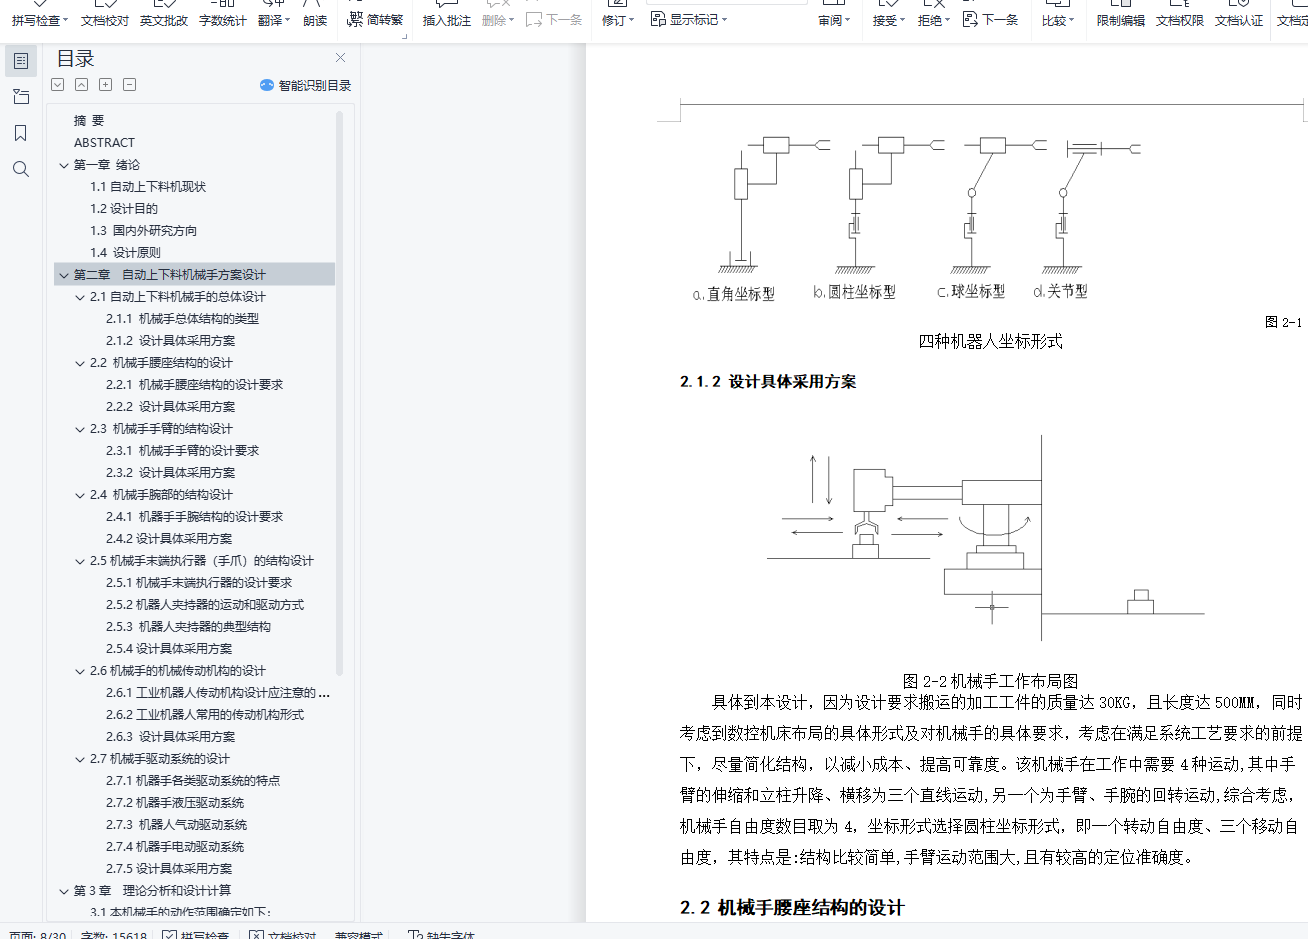The height and width of the screenshot is (939, 1308).
Task: Toggle 文档校对 checkbox in status bar
Action: tap(256, 936)
